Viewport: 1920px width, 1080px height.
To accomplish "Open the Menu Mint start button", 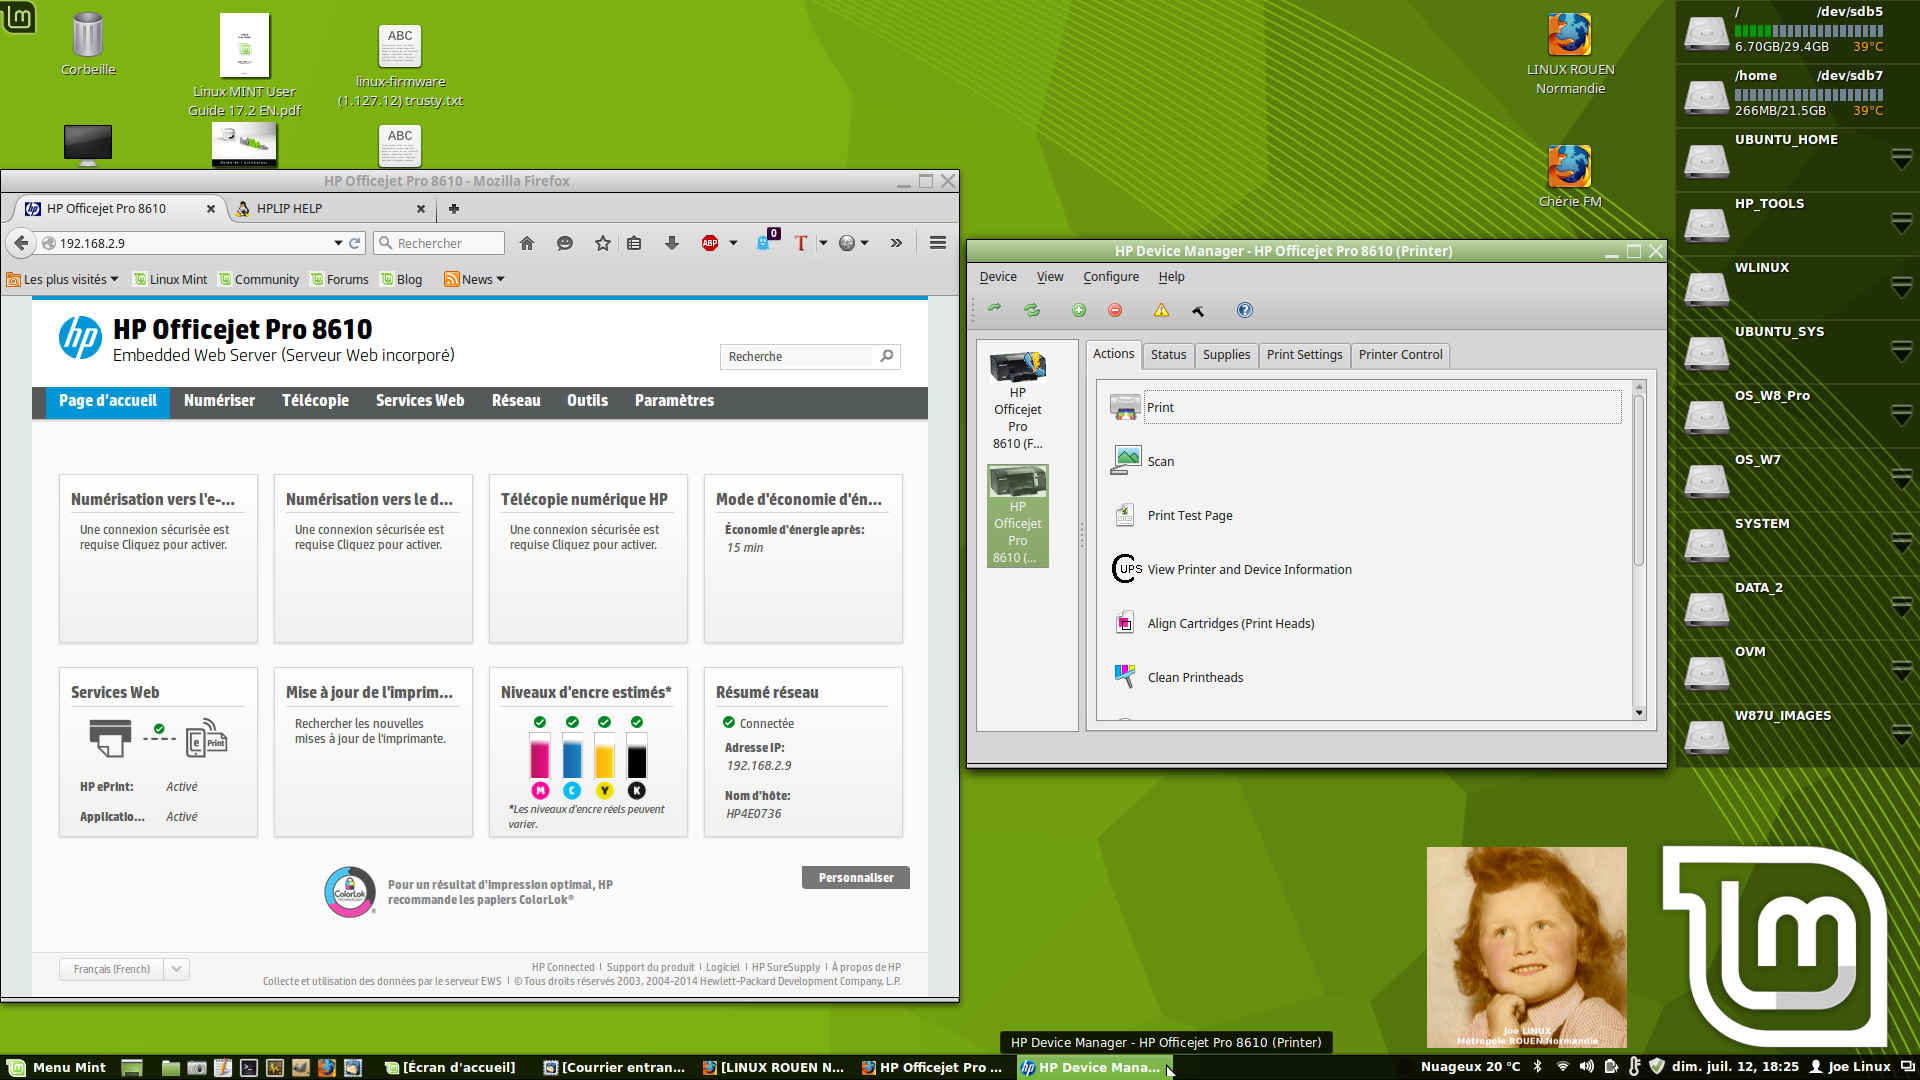I will coord(57,1067).
